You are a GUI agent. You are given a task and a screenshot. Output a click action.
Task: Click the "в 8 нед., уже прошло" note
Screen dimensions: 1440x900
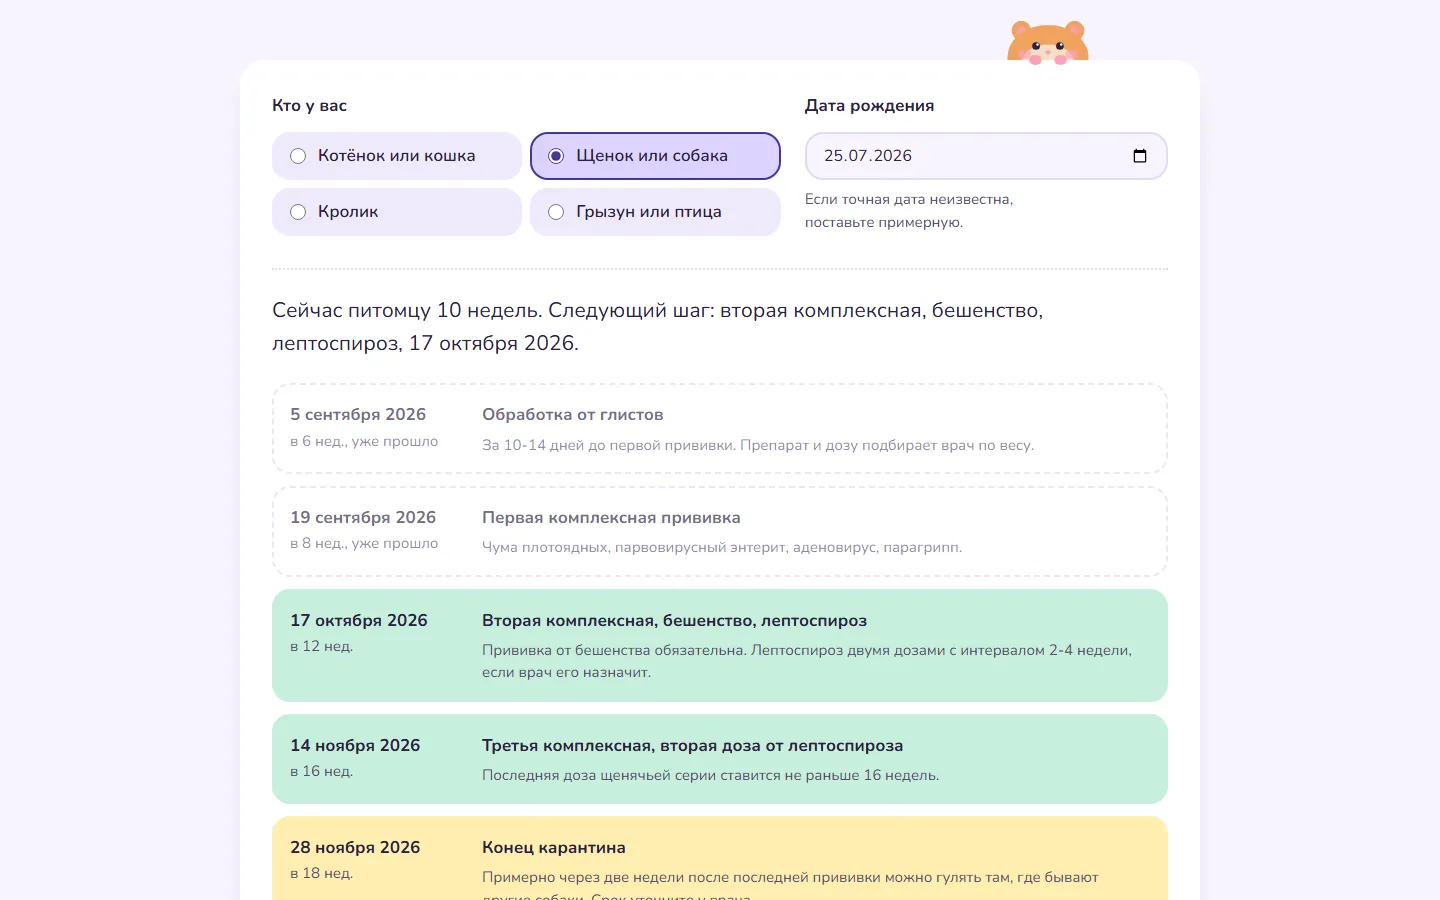click(x=364, y=543)
